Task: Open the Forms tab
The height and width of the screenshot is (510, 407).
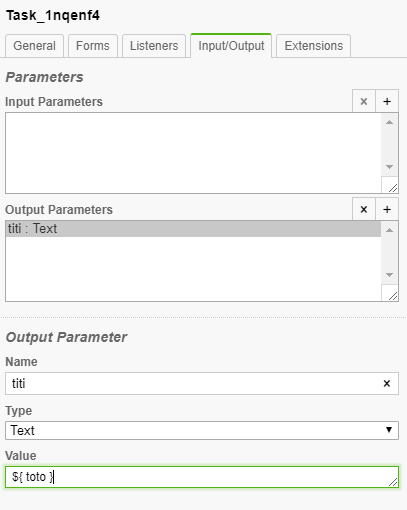Action: (x=93, y=46)
